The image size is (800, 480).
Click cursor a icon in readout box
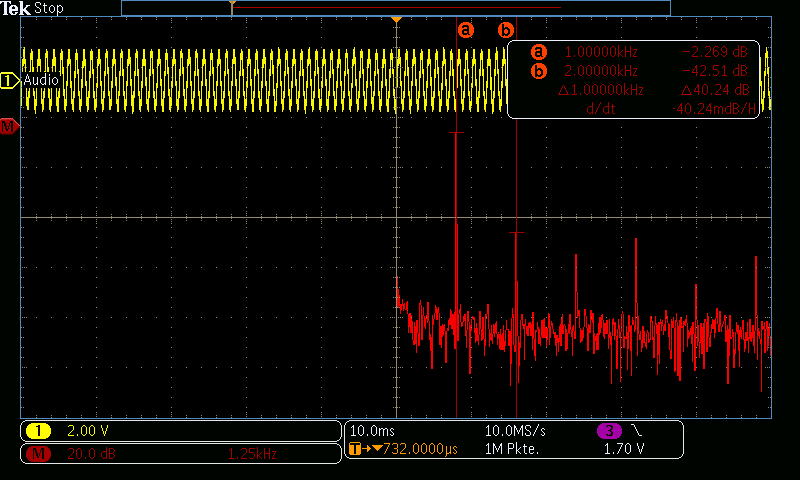pos(538,52)
